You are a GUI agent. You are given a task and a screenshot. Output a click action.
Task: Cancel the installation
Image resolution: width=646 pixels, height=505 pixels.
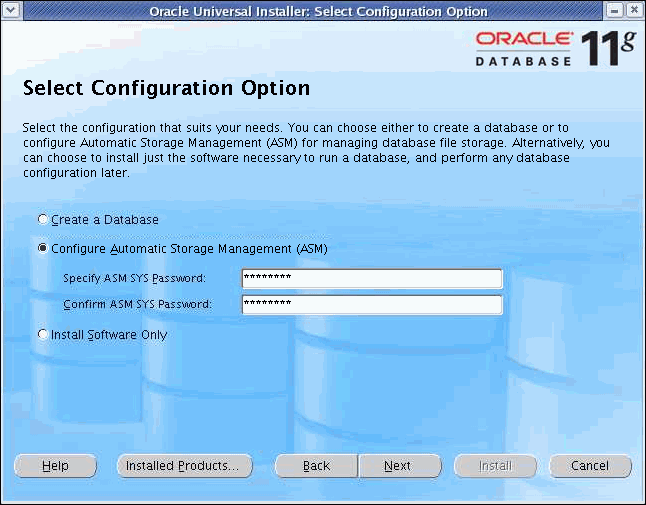click(x=590, y=466)
